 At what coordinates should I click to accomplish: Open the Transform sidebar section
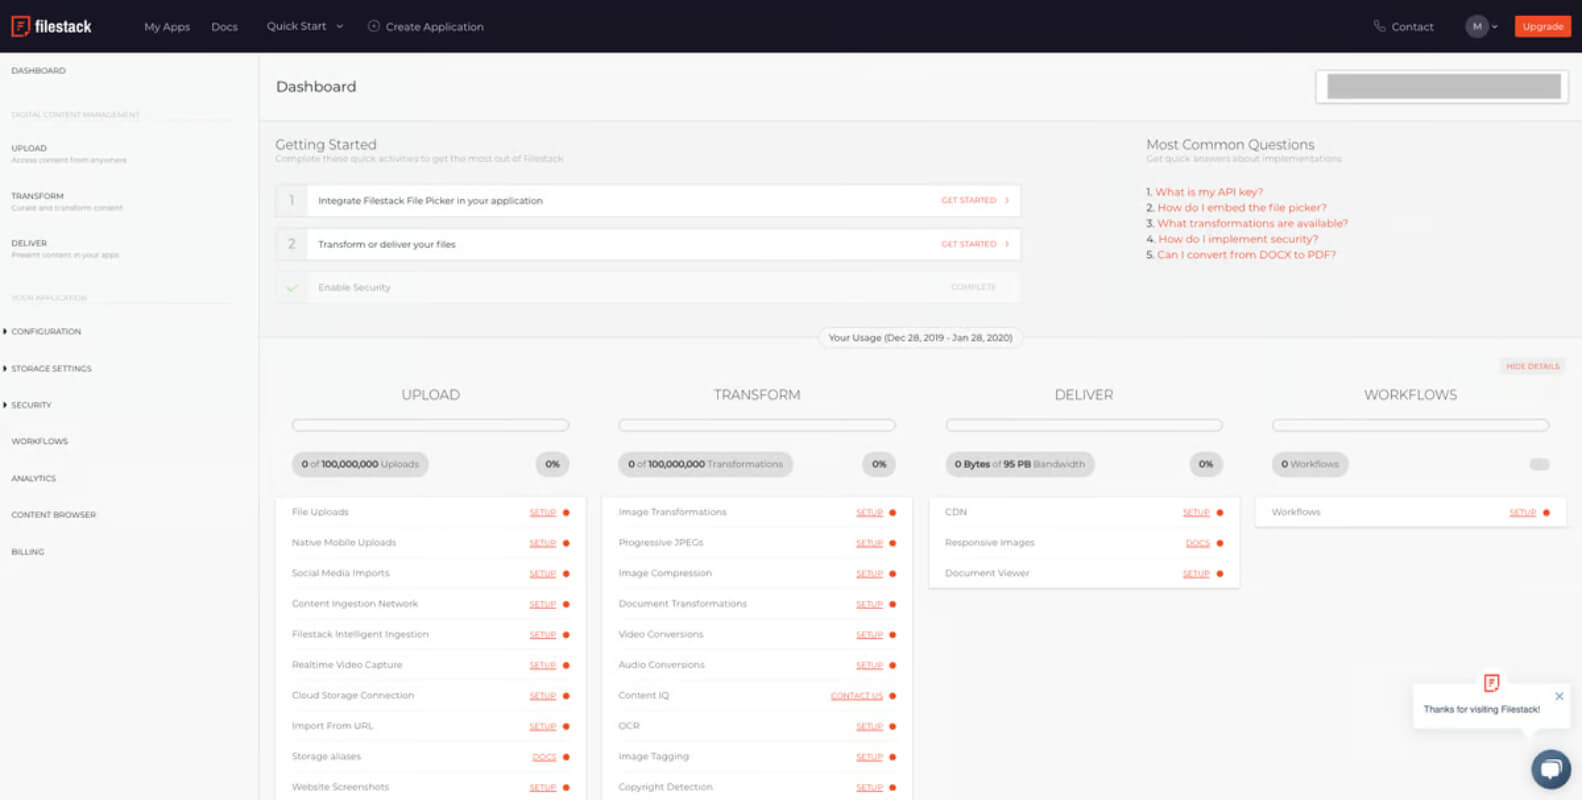[67, 201]
